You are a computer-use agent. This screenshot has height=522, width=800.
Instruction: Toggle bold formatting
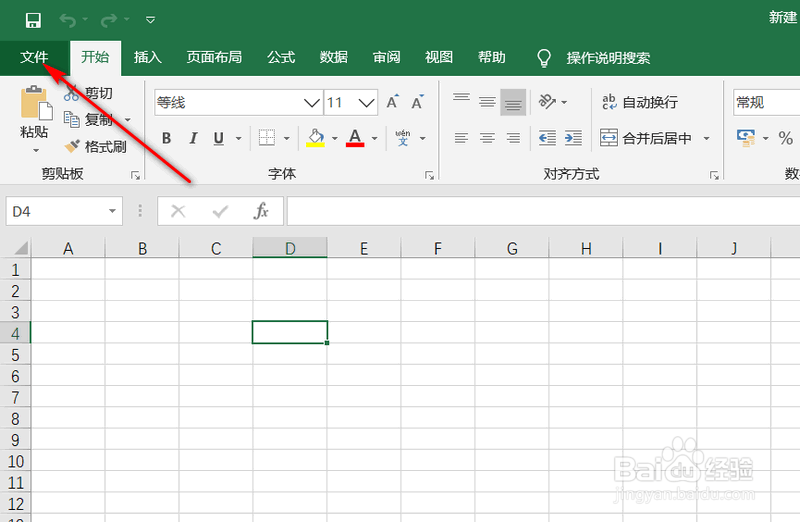tap(166, 138)
